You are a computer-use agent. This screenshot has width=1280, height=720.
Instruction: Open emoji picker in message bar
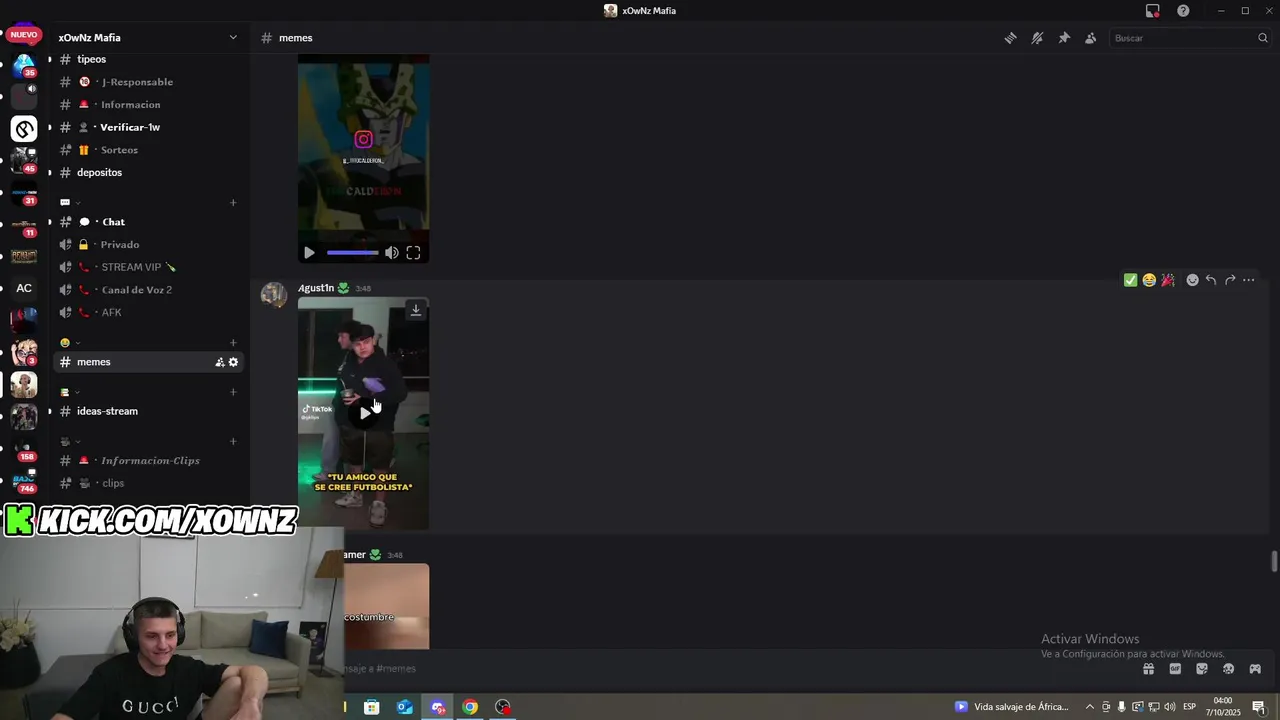[1228, 669]
